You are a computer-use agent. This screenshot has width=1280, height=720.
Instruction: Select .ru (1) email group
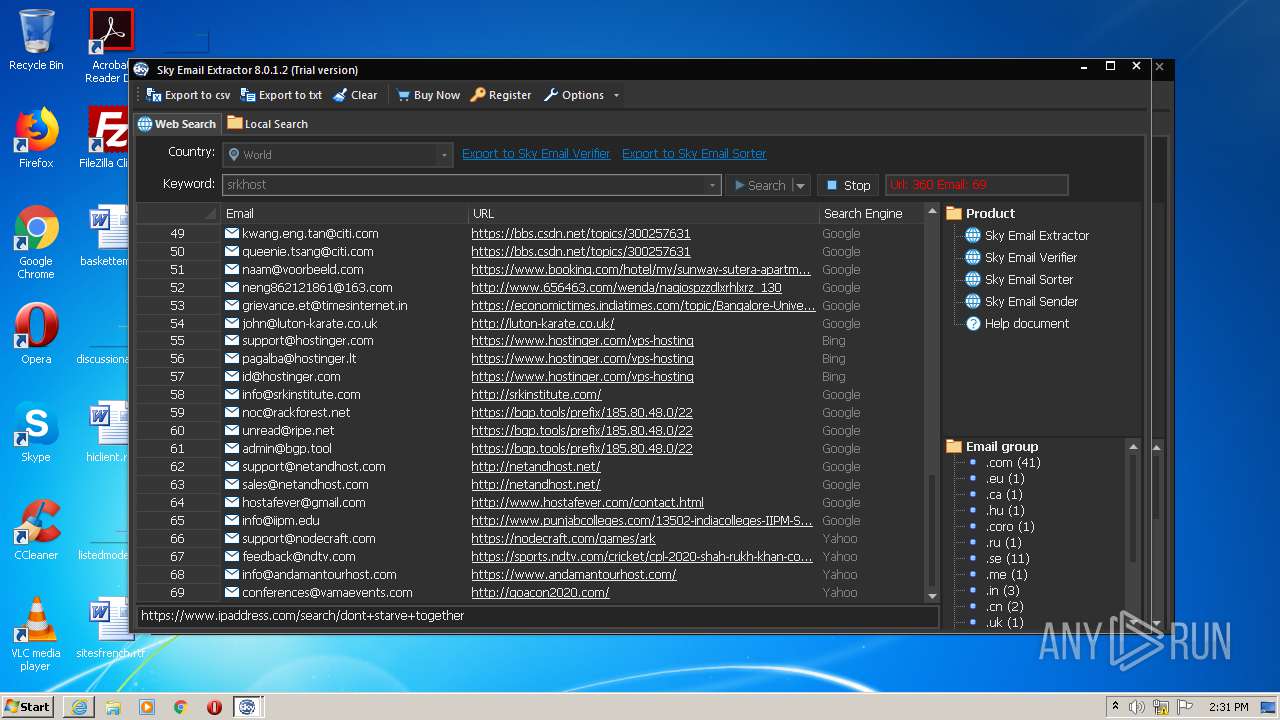coord(1003,543)
